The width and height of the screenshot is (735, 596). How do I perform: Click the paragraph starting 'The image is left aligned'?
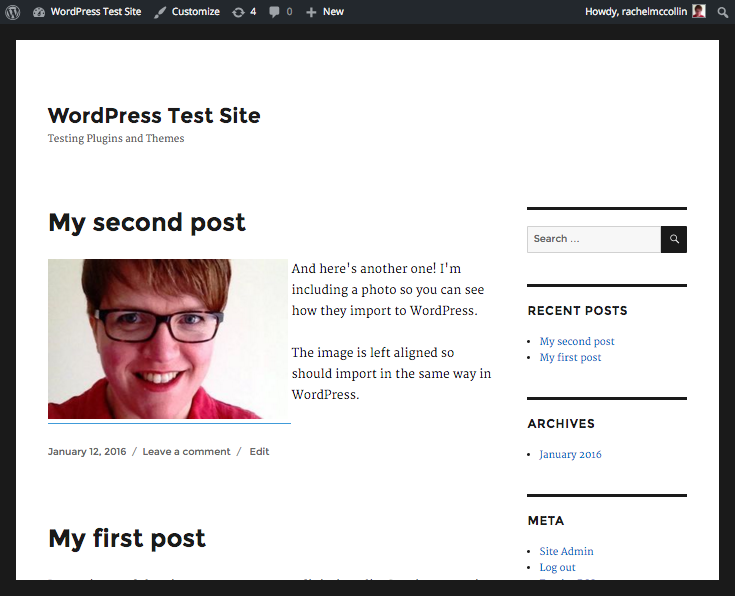coord(391,374)
